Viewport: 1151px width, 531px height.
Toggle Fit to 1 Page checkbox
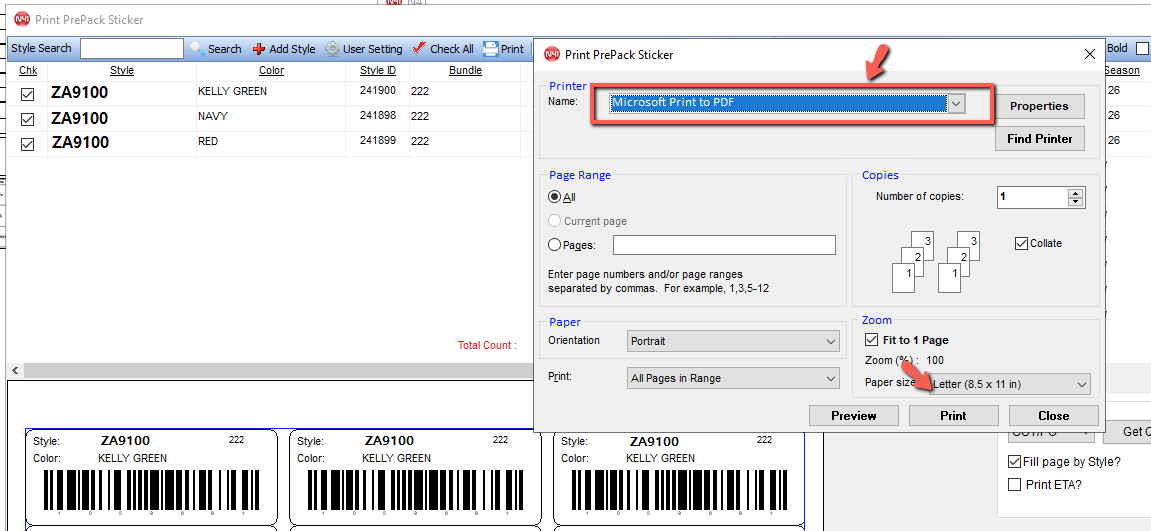tap(871, 340)
